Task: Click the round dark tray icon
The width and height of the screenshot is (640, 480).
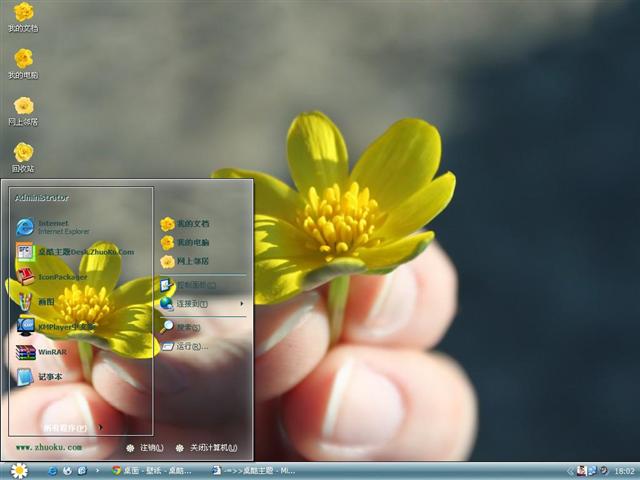Action: 604,470
